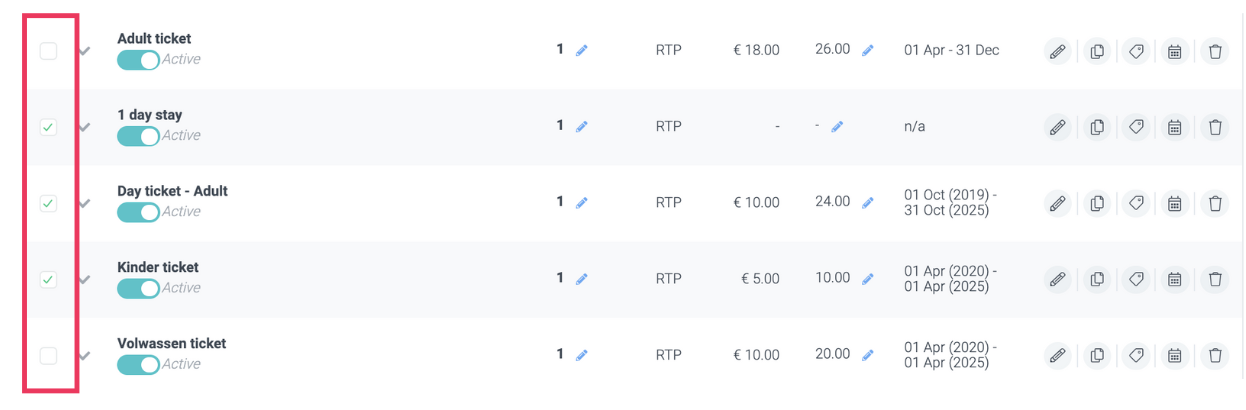Delete the Adult ticket row
The image size is (1246, 410).
click(1215, 51)
